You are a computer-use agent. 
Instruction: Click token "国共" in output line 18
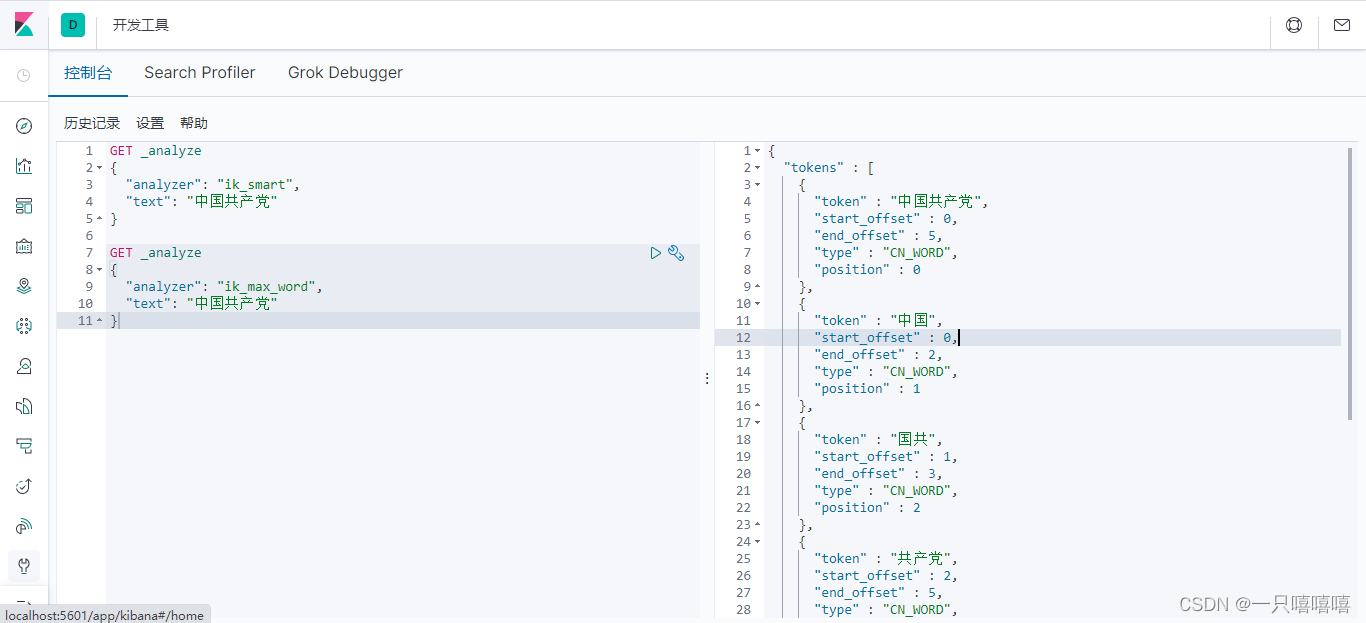pos(913,440)
